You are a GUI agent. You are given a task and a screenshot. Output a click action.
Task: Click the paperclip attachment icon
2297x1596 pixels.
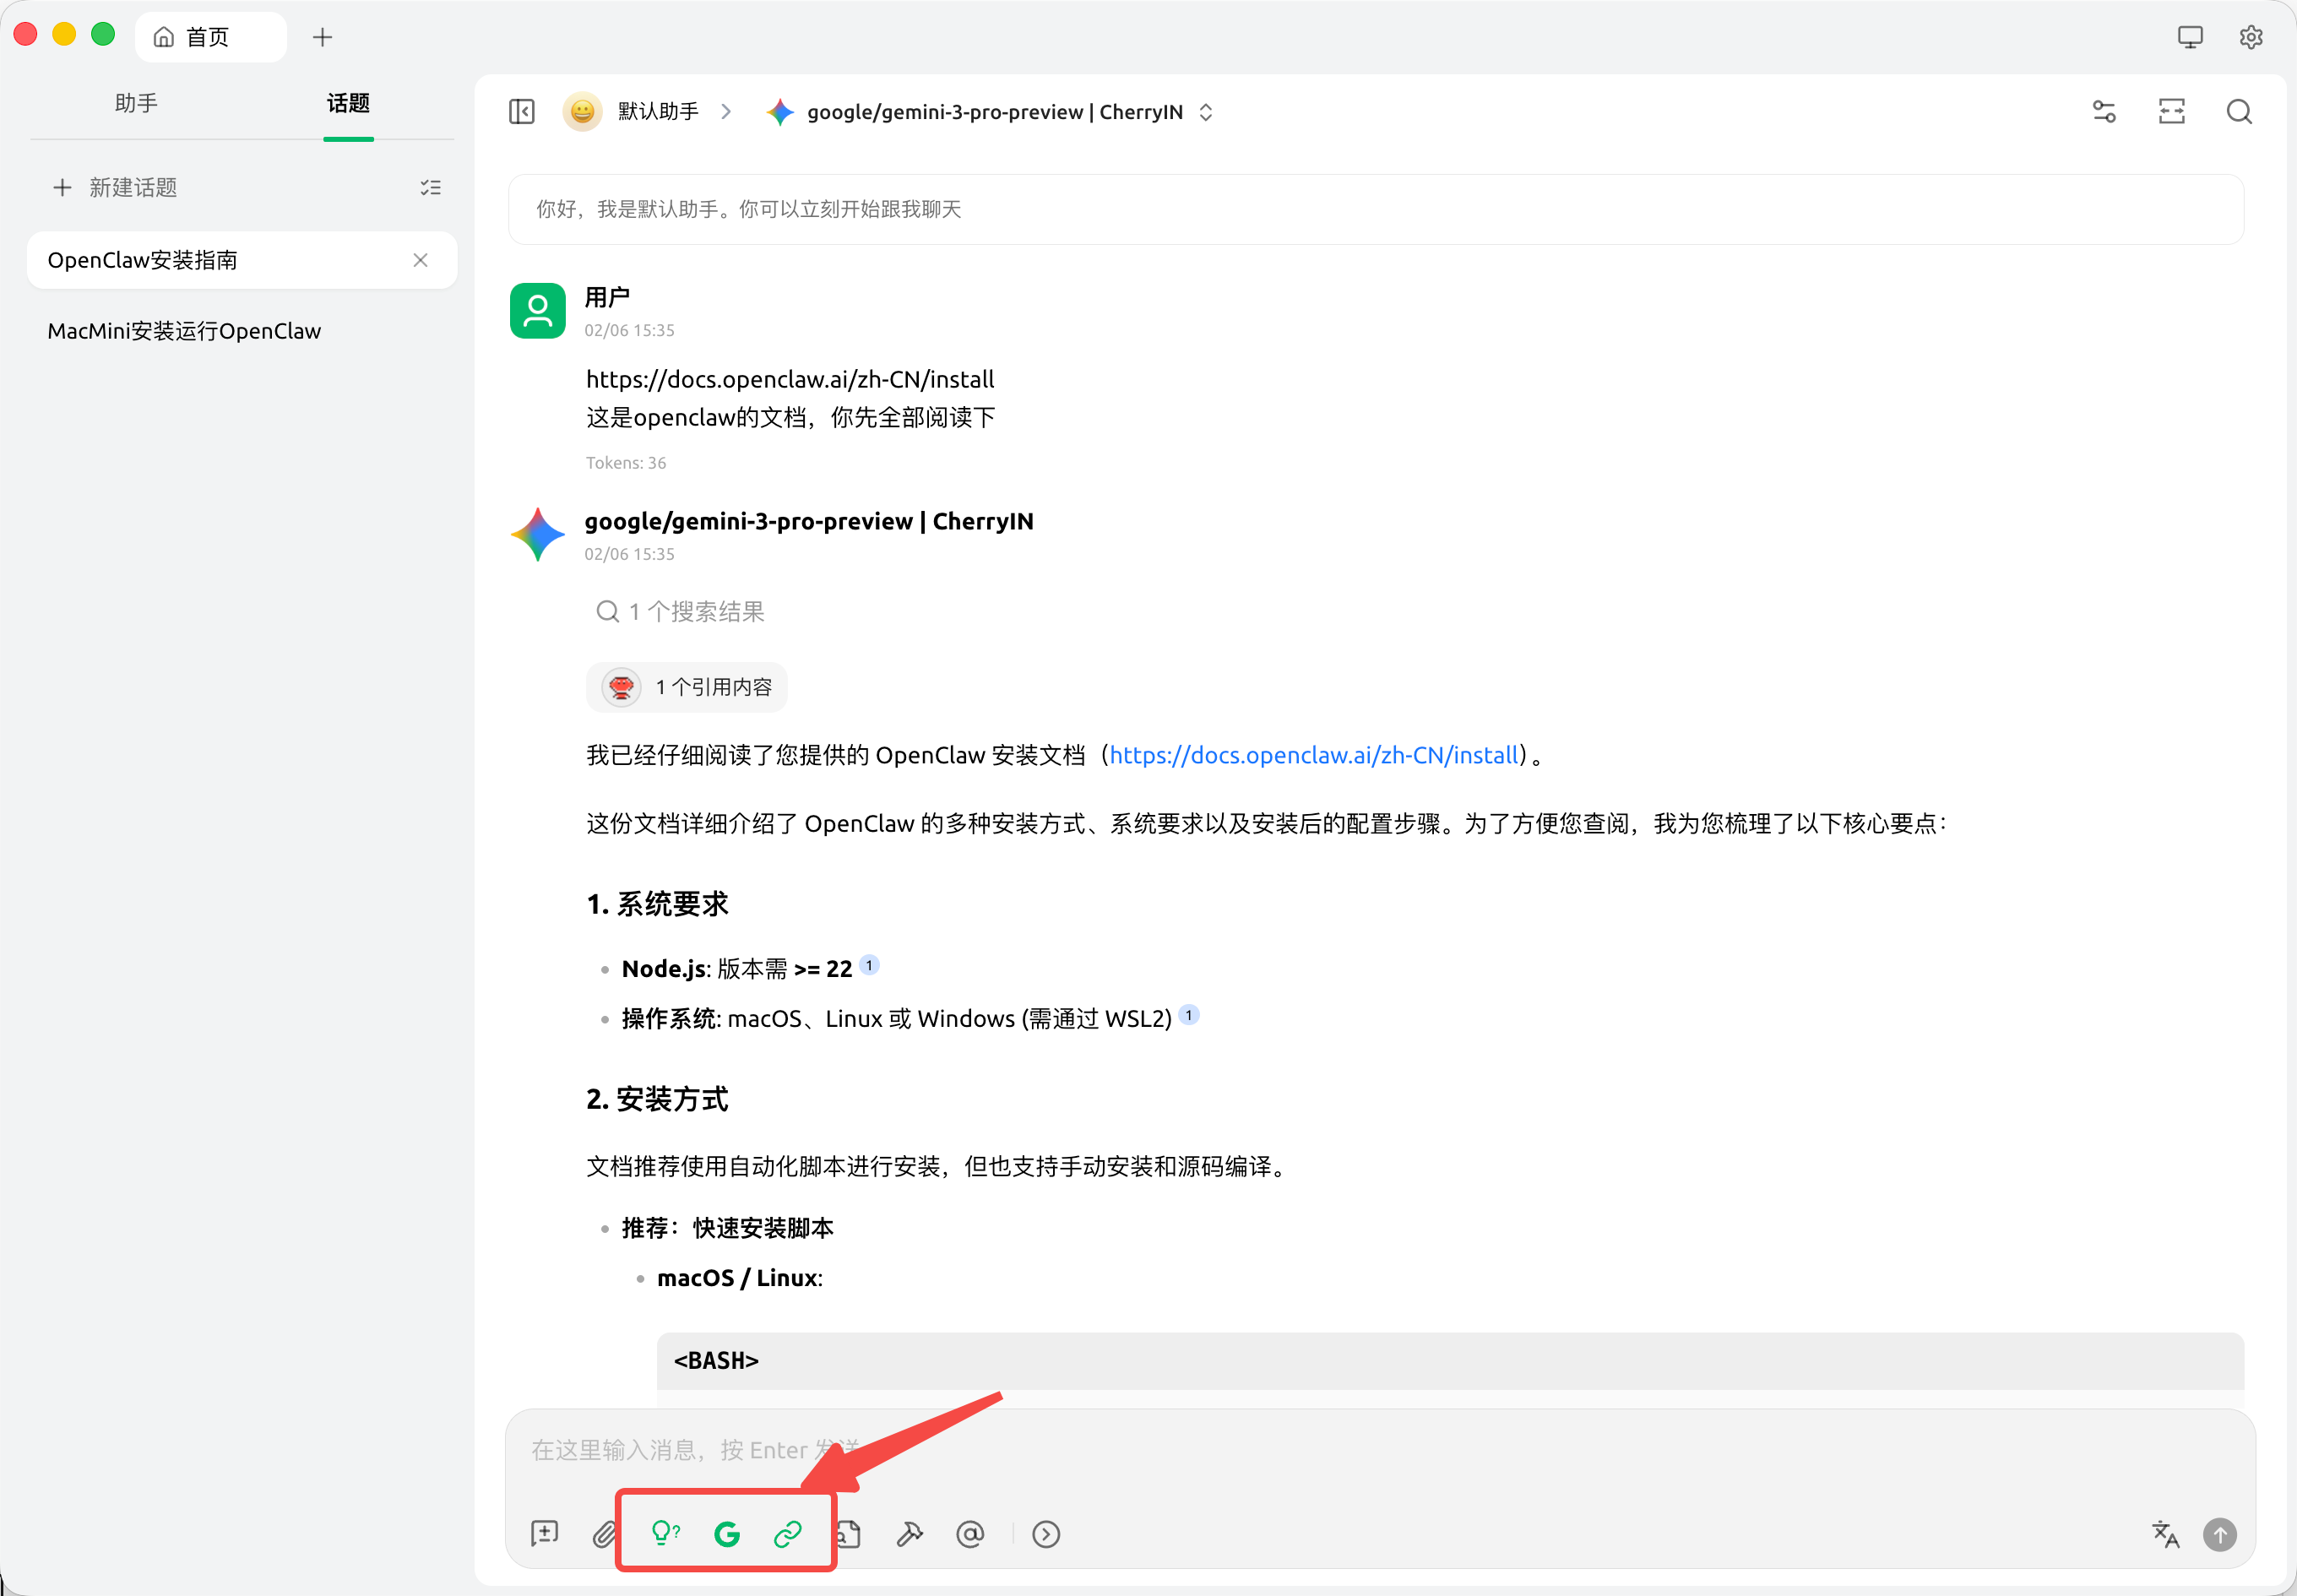click(x=605, y=1533)
